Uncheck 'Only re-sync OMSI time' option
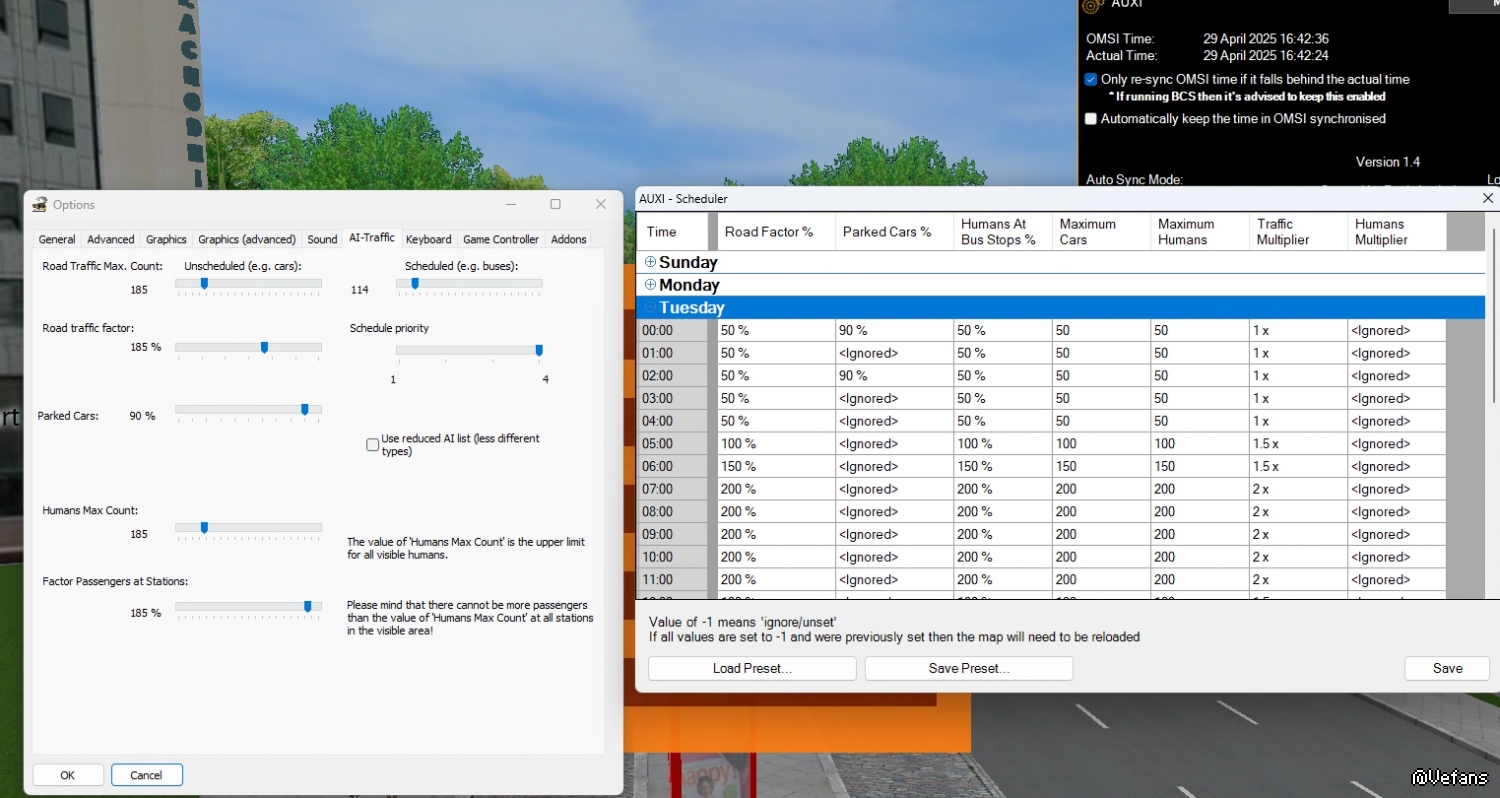 click(x=1091, y=79)
